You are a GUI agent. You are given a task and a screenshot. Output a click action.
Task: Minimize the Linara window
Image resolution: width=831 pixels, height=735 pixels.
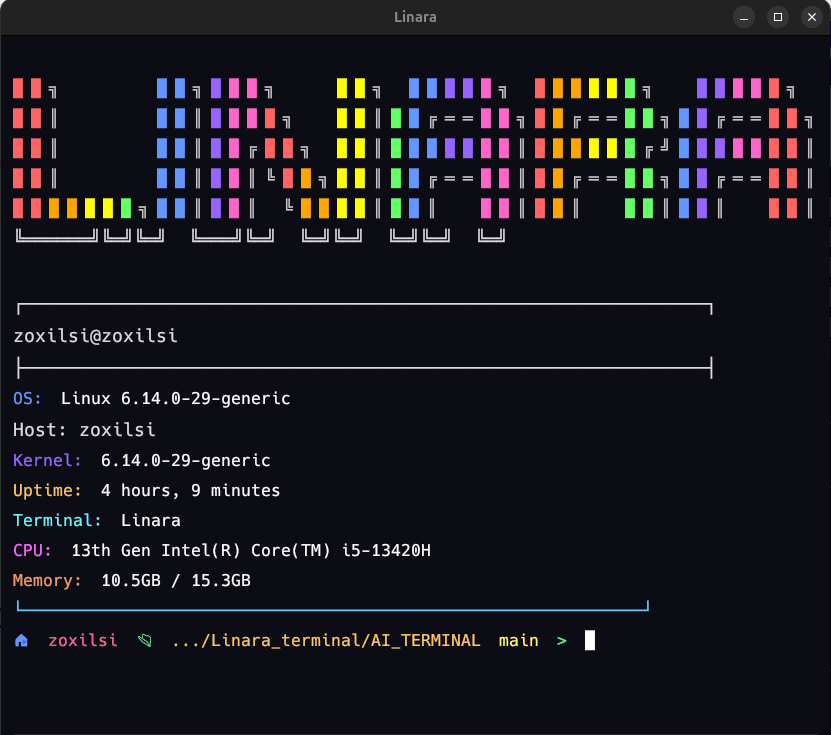click(744, 17)
